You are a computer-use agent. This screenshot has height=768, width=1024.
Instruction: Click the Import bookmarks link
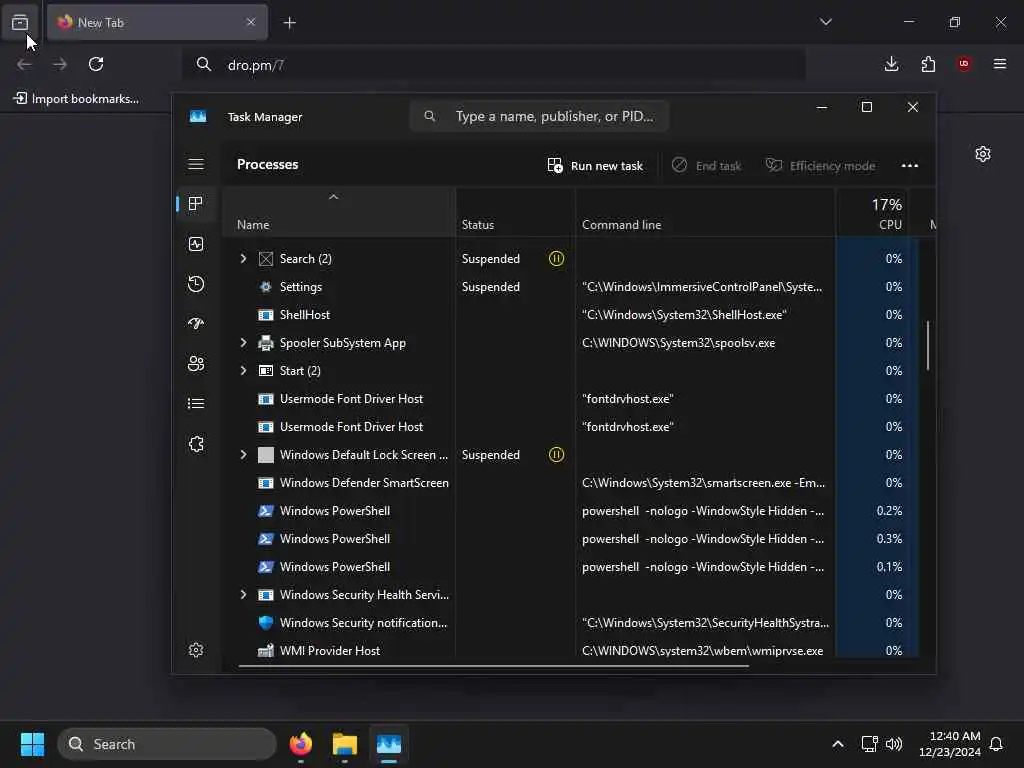[76, 99]
